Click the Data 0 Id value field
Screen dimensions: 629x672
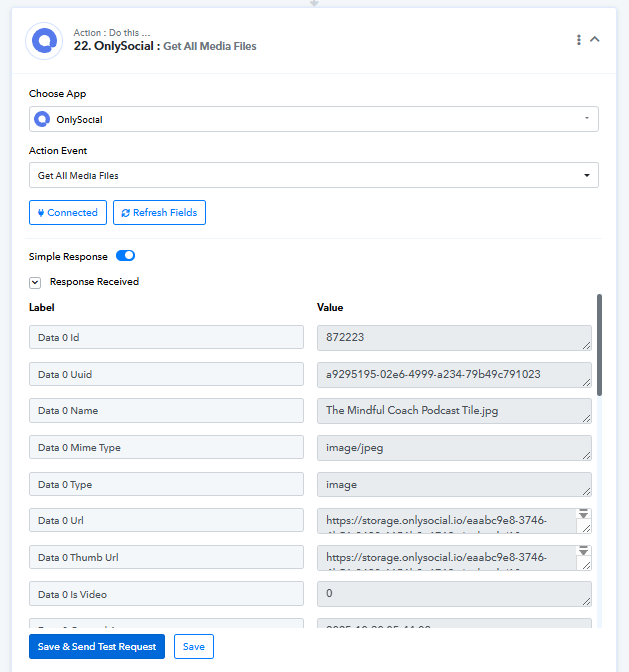coord(450,338)
